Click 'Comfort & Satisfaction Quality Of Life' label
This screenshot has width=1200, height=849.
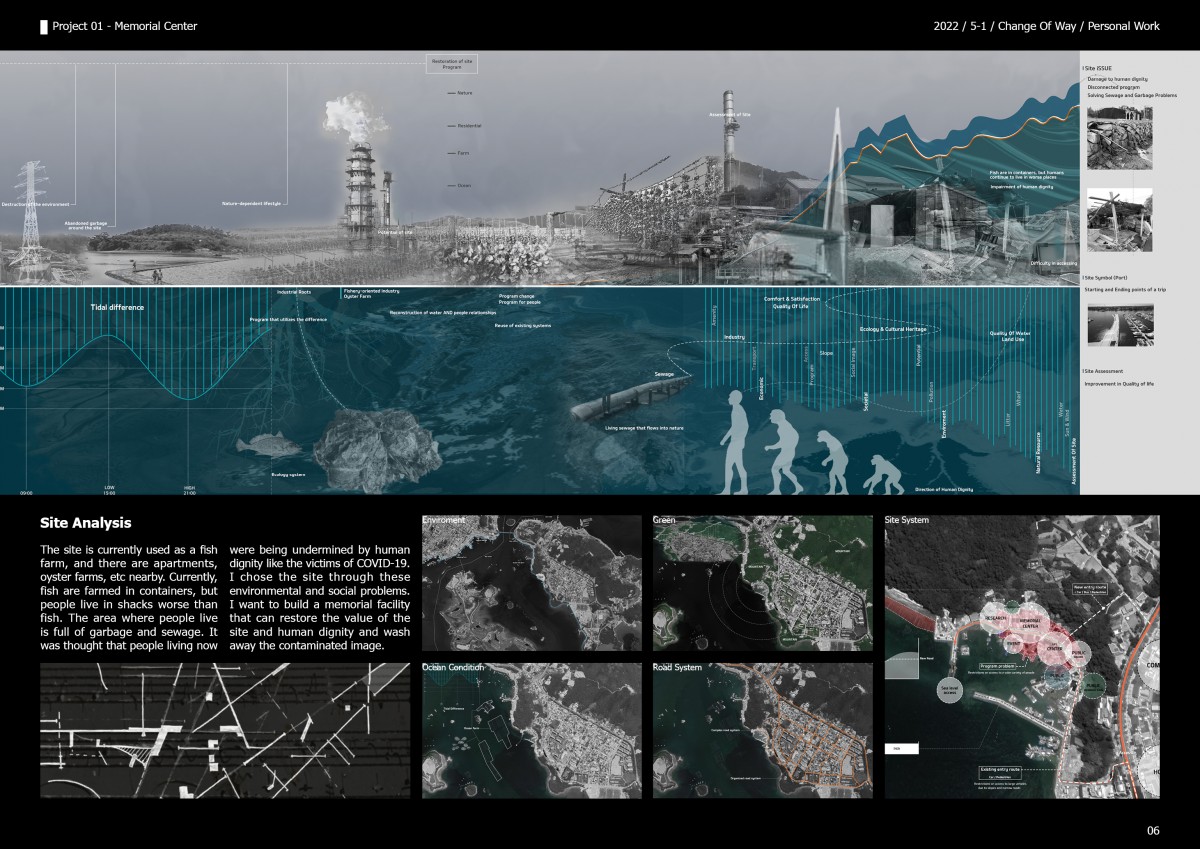793,302
